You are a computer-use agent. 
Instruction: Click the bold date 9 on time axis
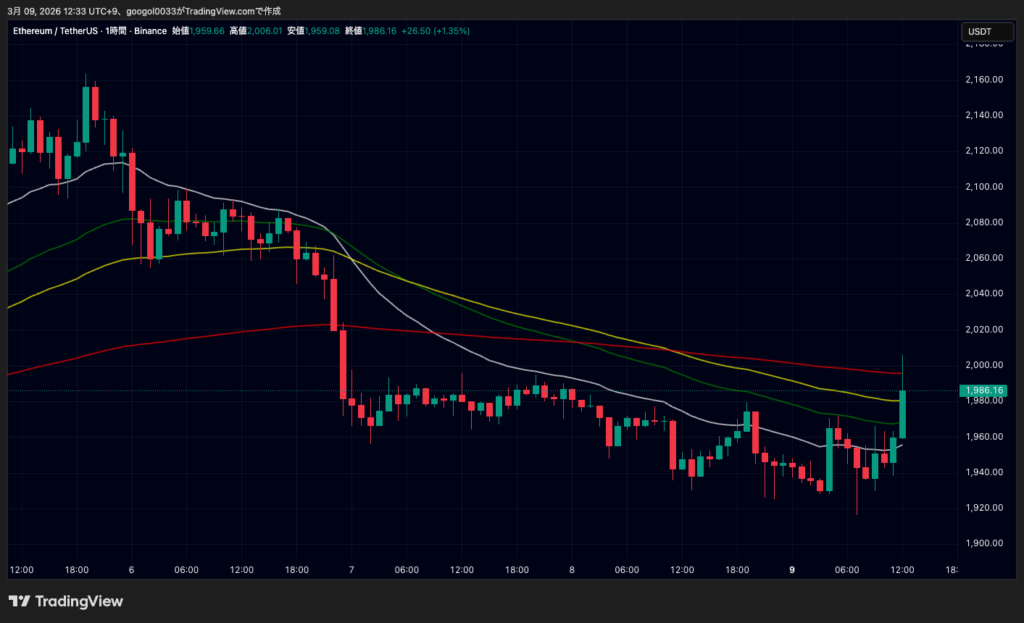tap(792, 569)
